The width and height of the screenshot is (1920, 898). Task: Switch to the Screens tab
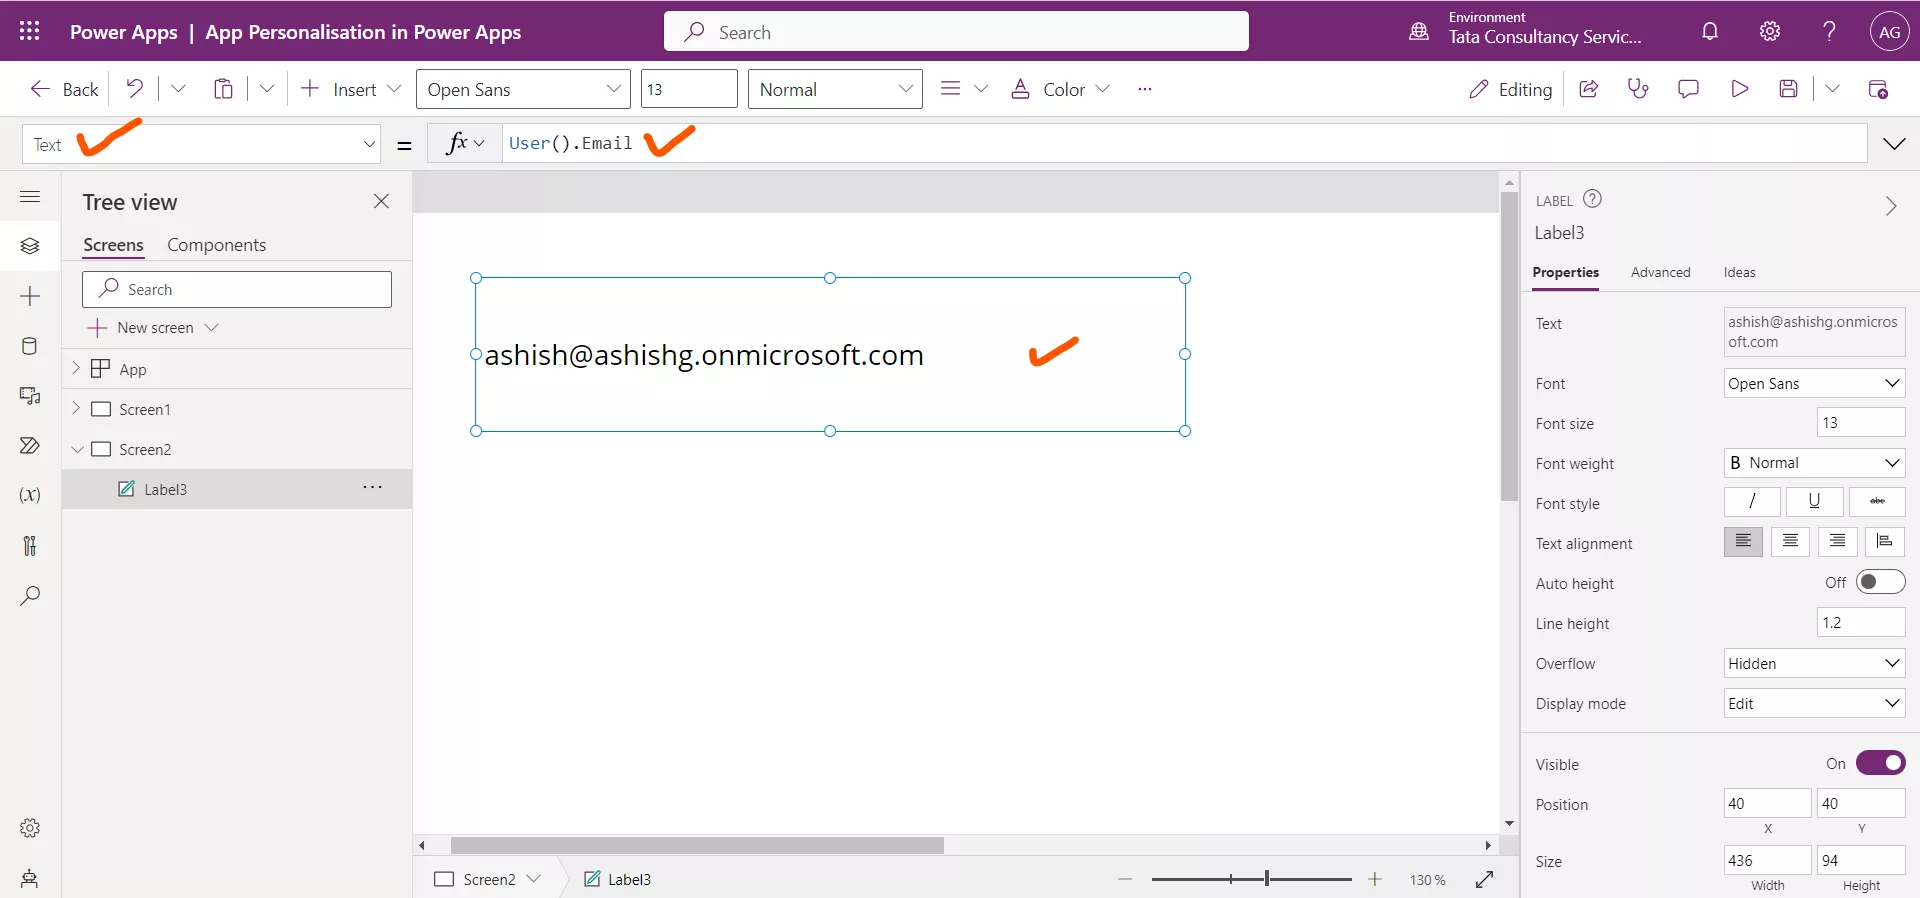tap(113, 245)
